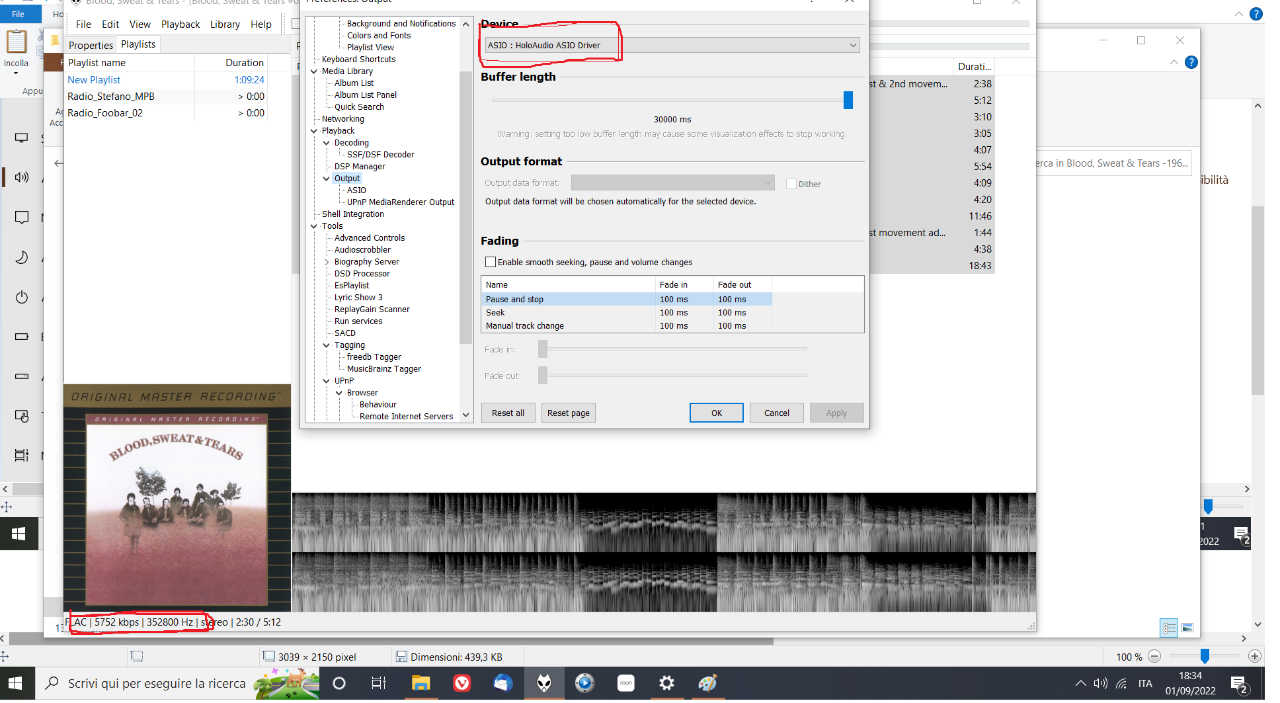Click the Focus assist moon icon
Viewport: 1280px width, 703px height.
click(21, 257)
